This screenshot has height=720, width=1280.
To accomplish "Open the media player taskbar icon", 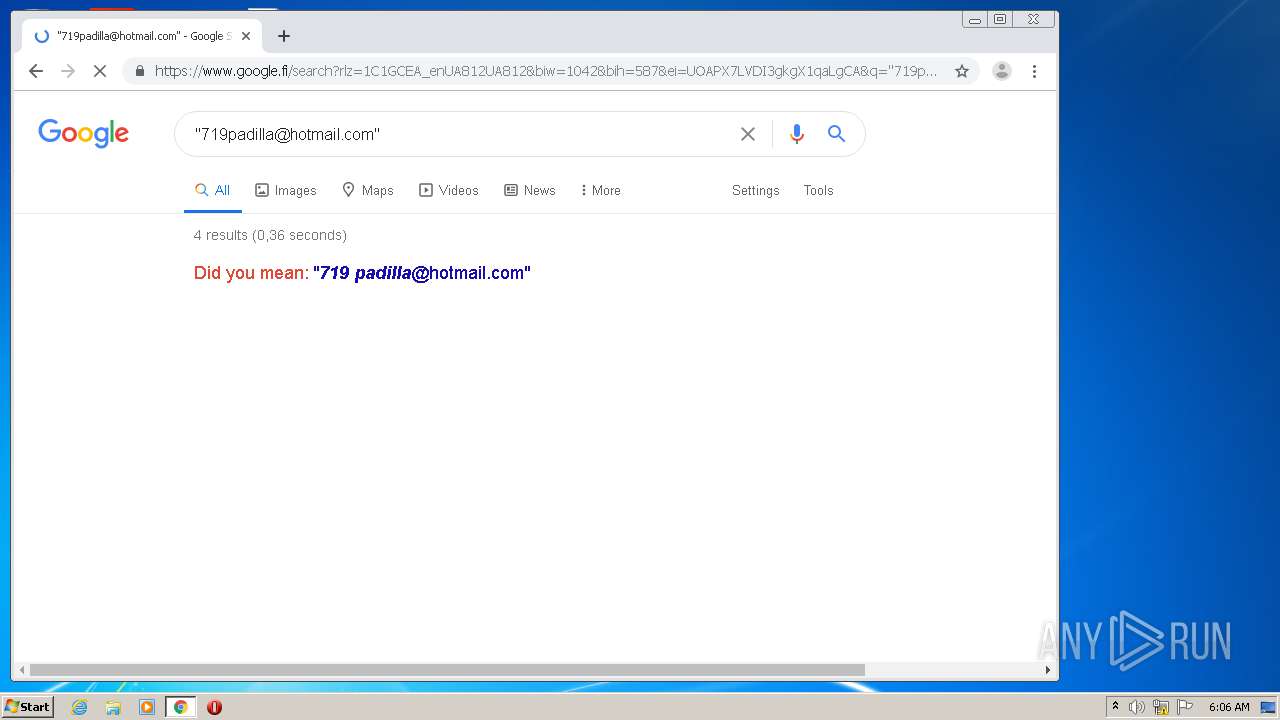I will (x=147, y=707).
